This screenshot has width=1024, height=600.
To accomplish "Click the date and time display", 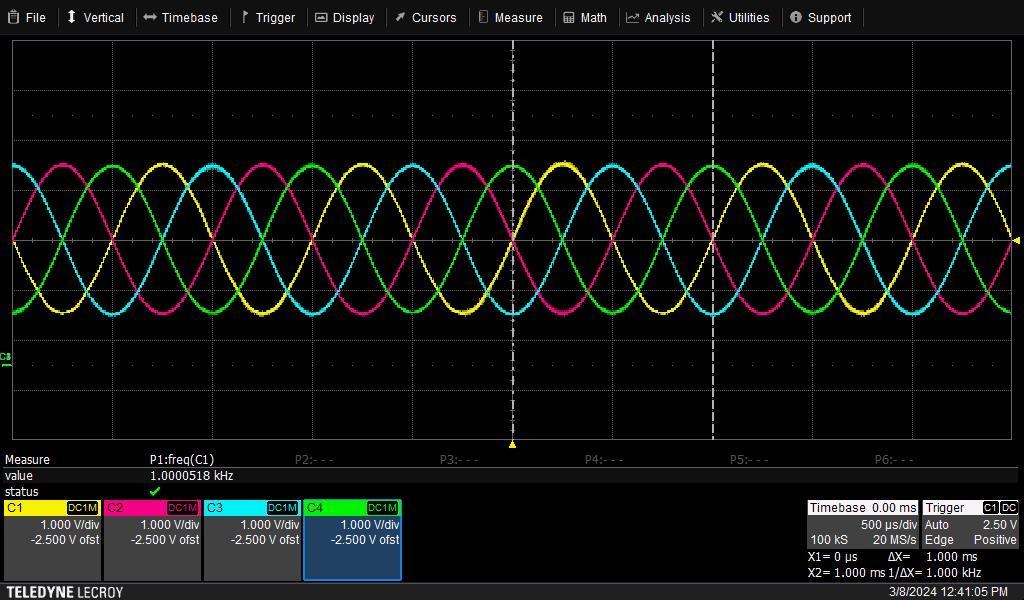I will point(948,592).
